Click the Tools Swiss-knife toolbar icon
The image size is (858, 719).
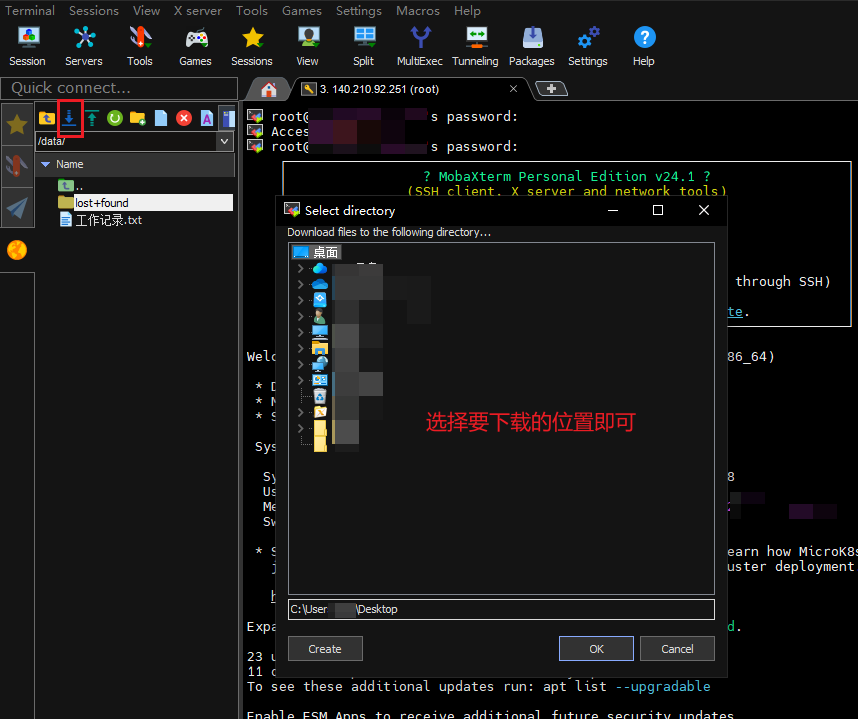[140, 47]
